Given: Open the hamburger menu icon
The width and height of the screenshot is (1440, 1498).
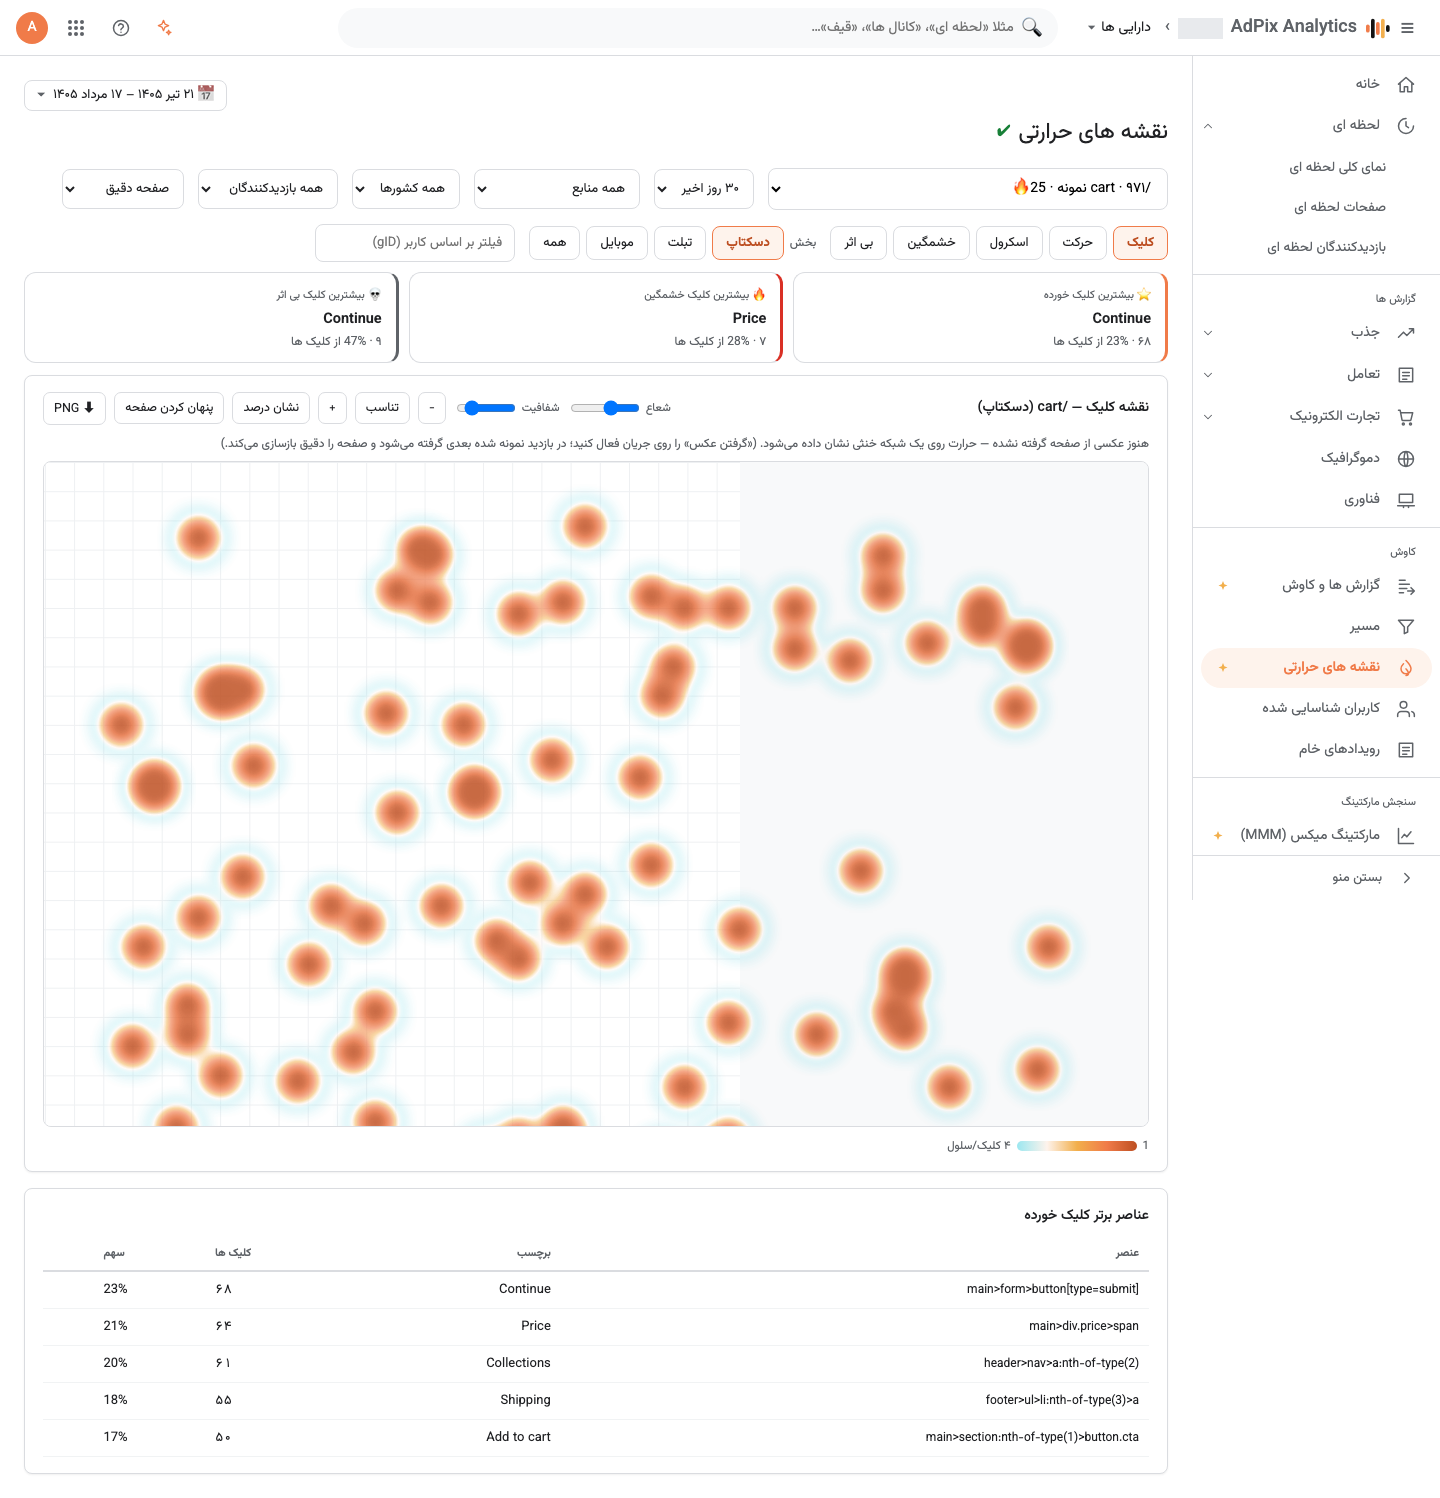Looking at the screenshot, I should click(1407, 28).
